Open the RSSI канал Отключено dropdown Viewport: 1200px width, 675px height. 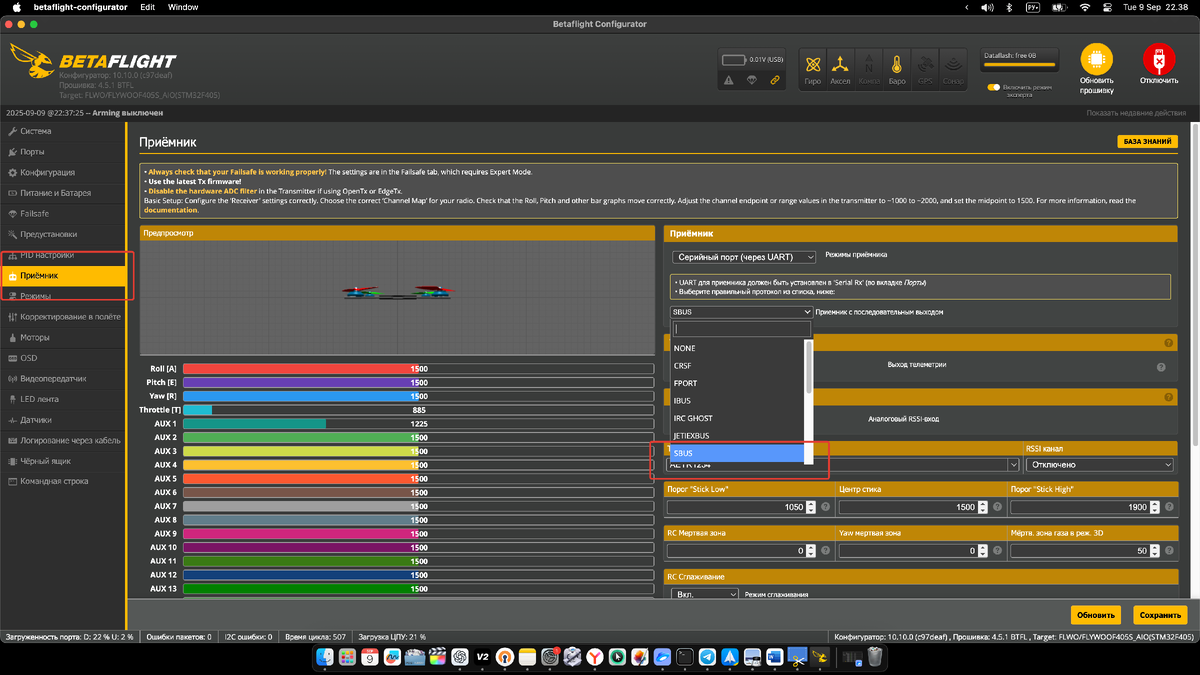pyautogui.click(x=1100, y=465)
